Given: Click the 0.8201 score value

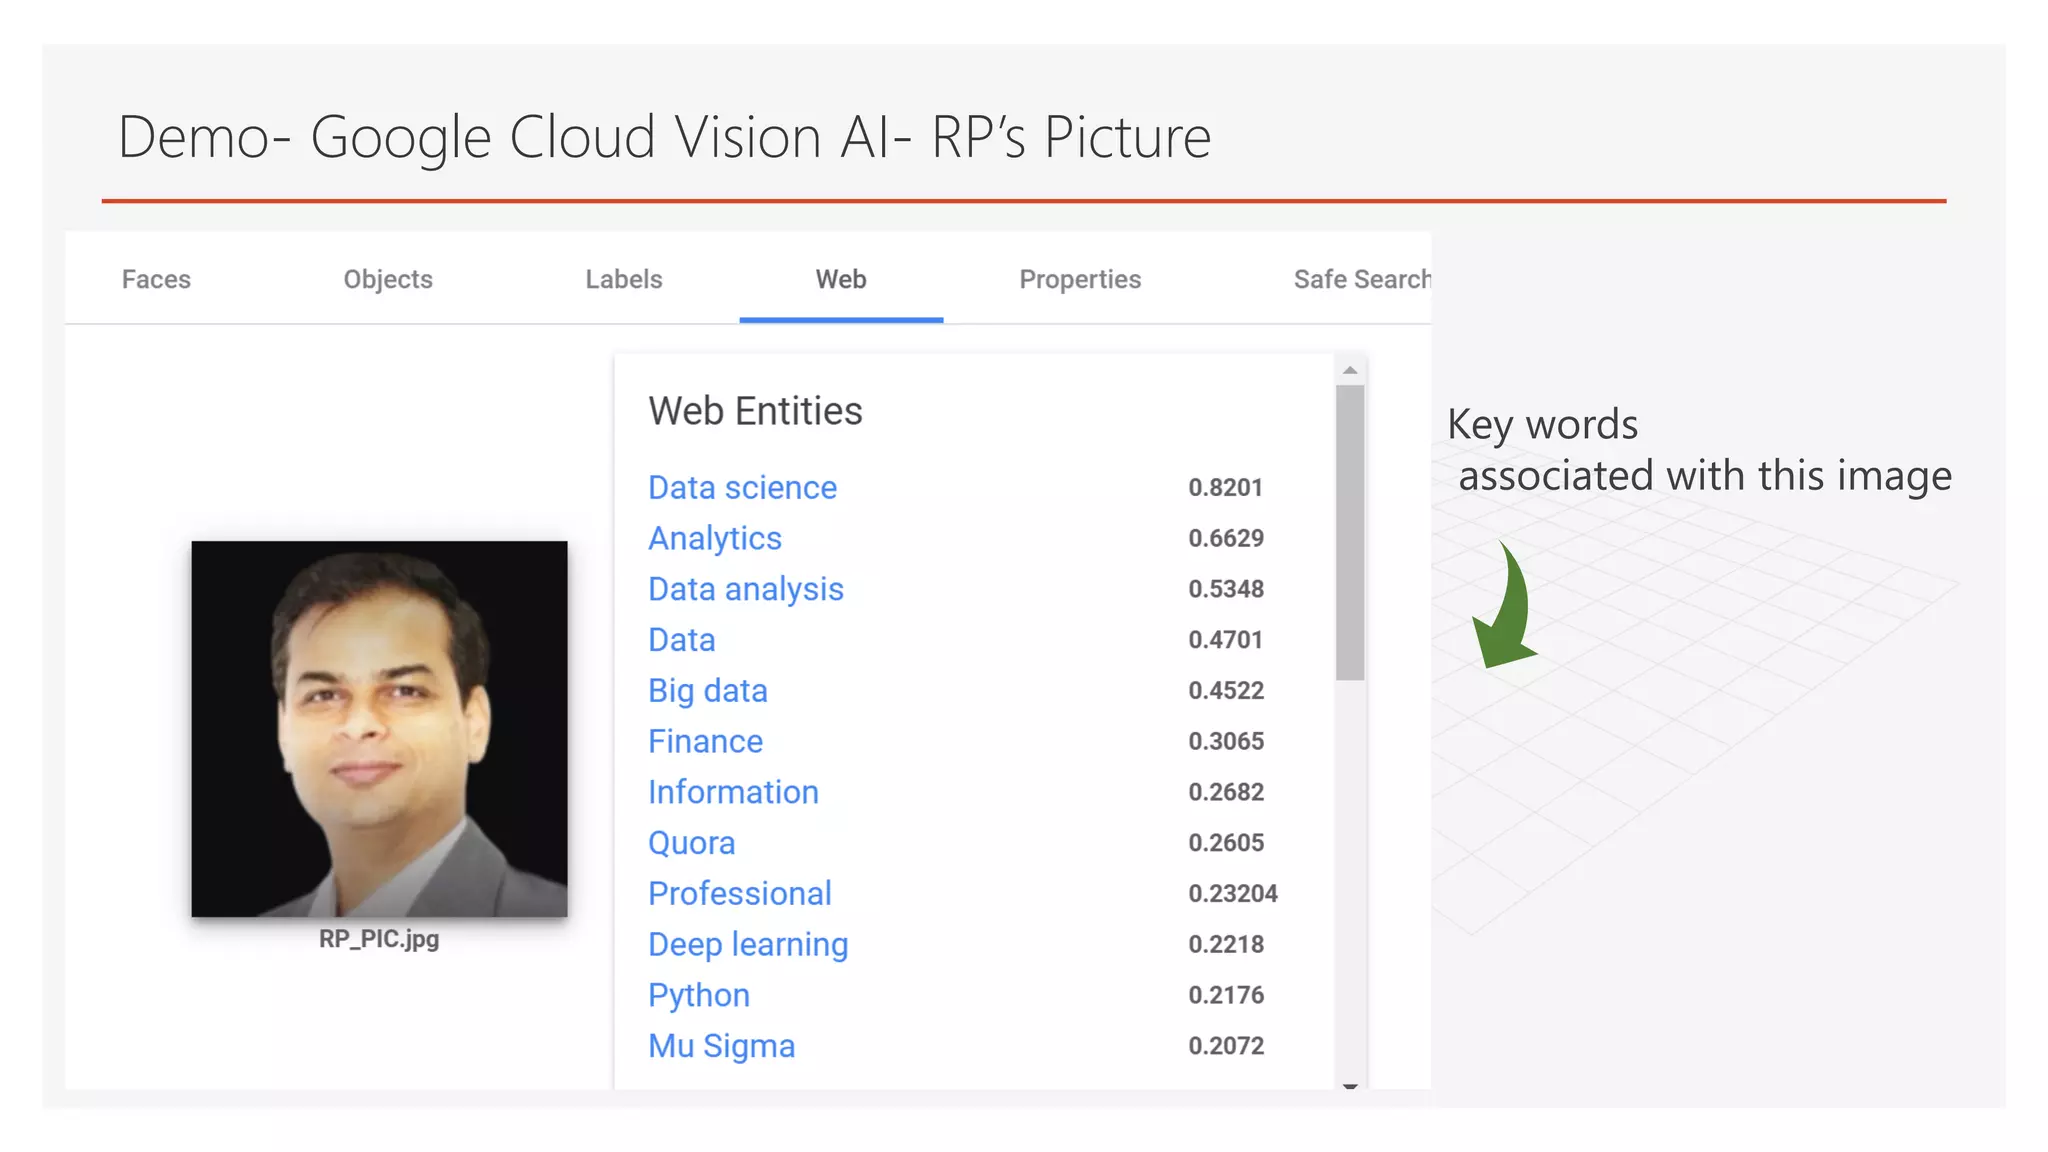Looking at the screenshot, I should [1226, 487].
